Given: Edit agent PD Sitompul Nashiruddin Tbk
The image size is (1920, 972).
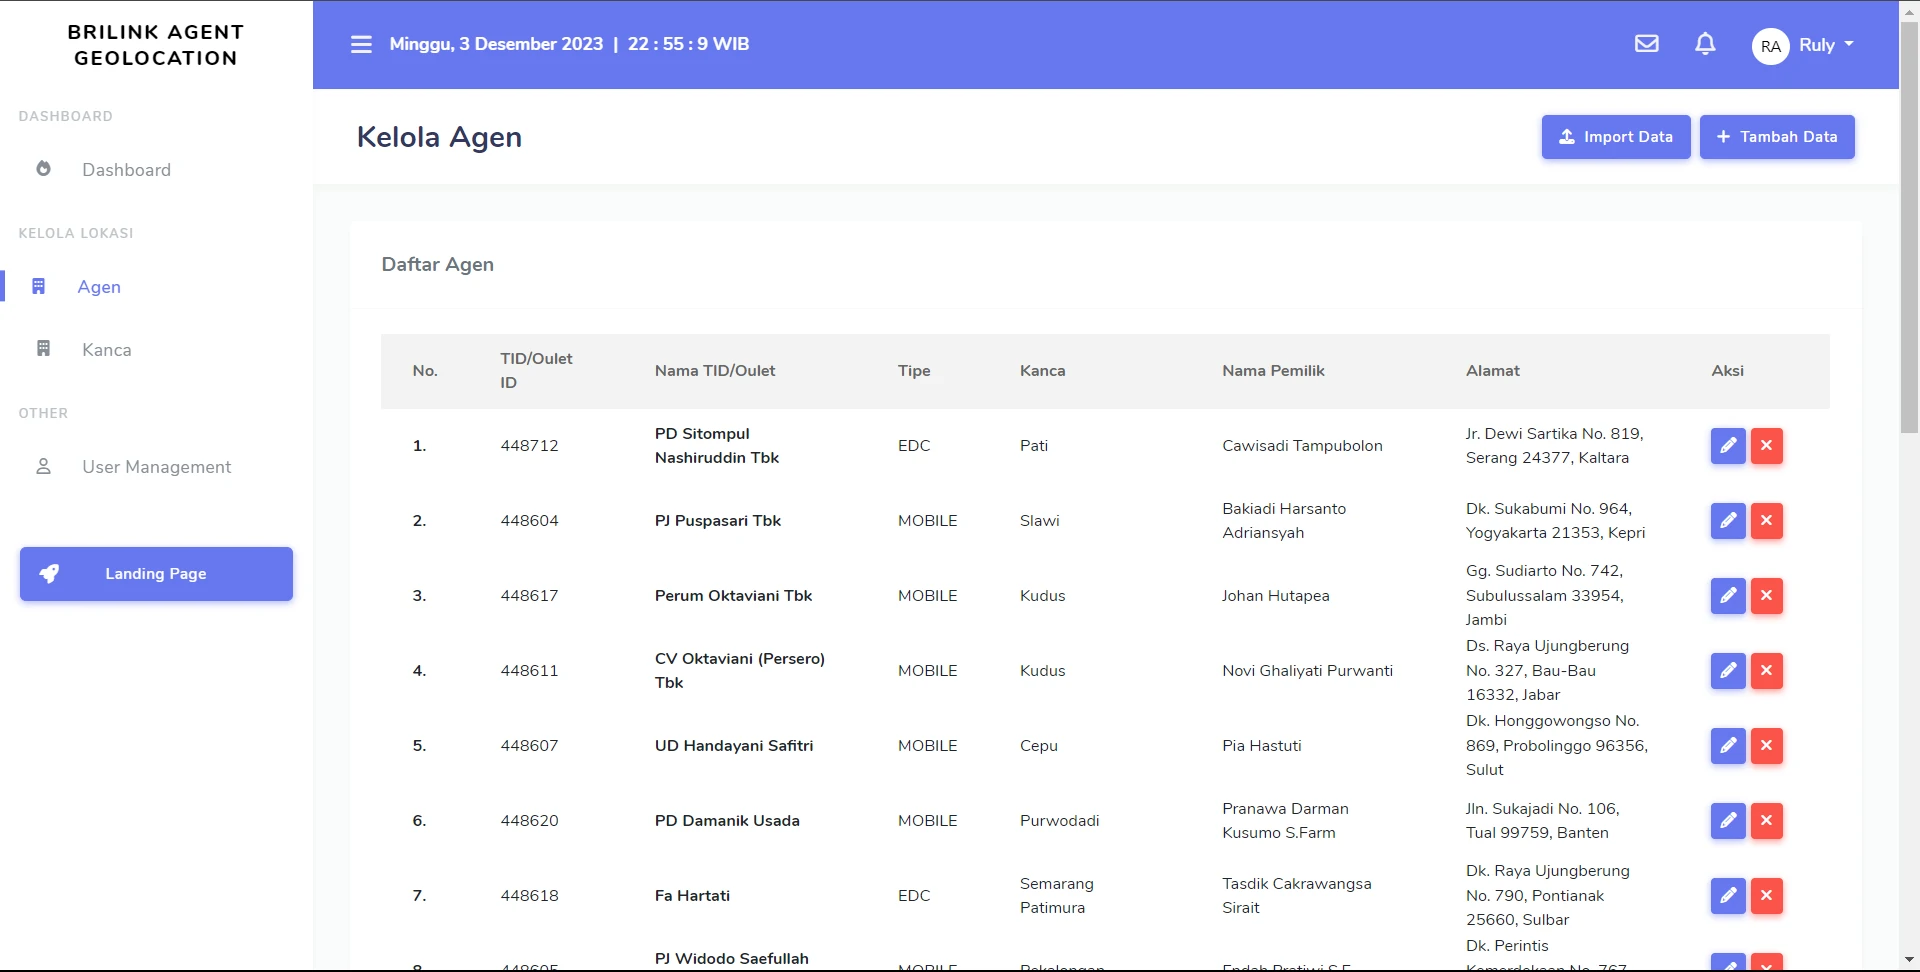Looking at the screenshot, I should (1727, 446).
